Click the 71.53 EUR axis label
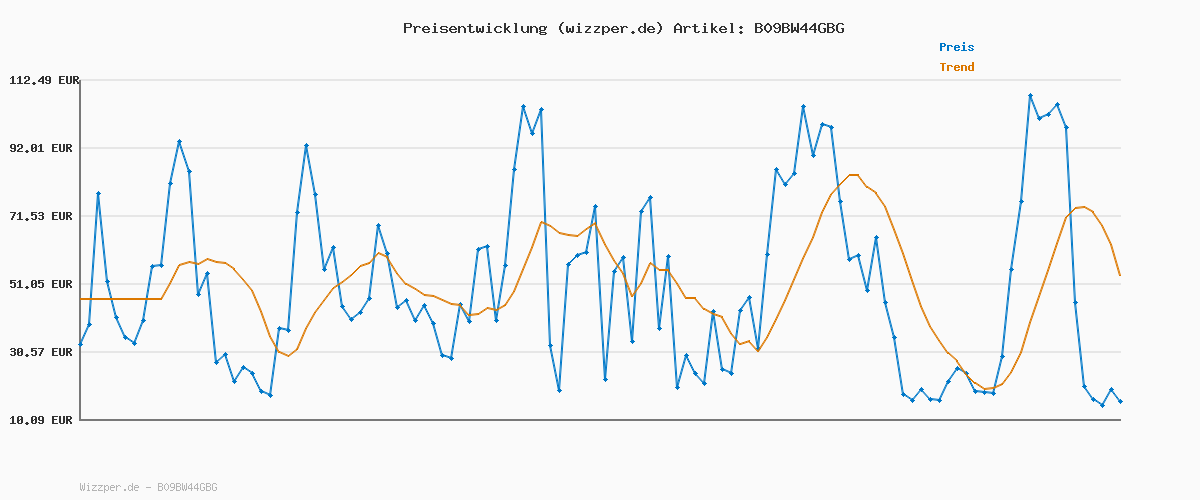Image resolution: width=1200 pixels, height=500 pixels. pos(44,216)
